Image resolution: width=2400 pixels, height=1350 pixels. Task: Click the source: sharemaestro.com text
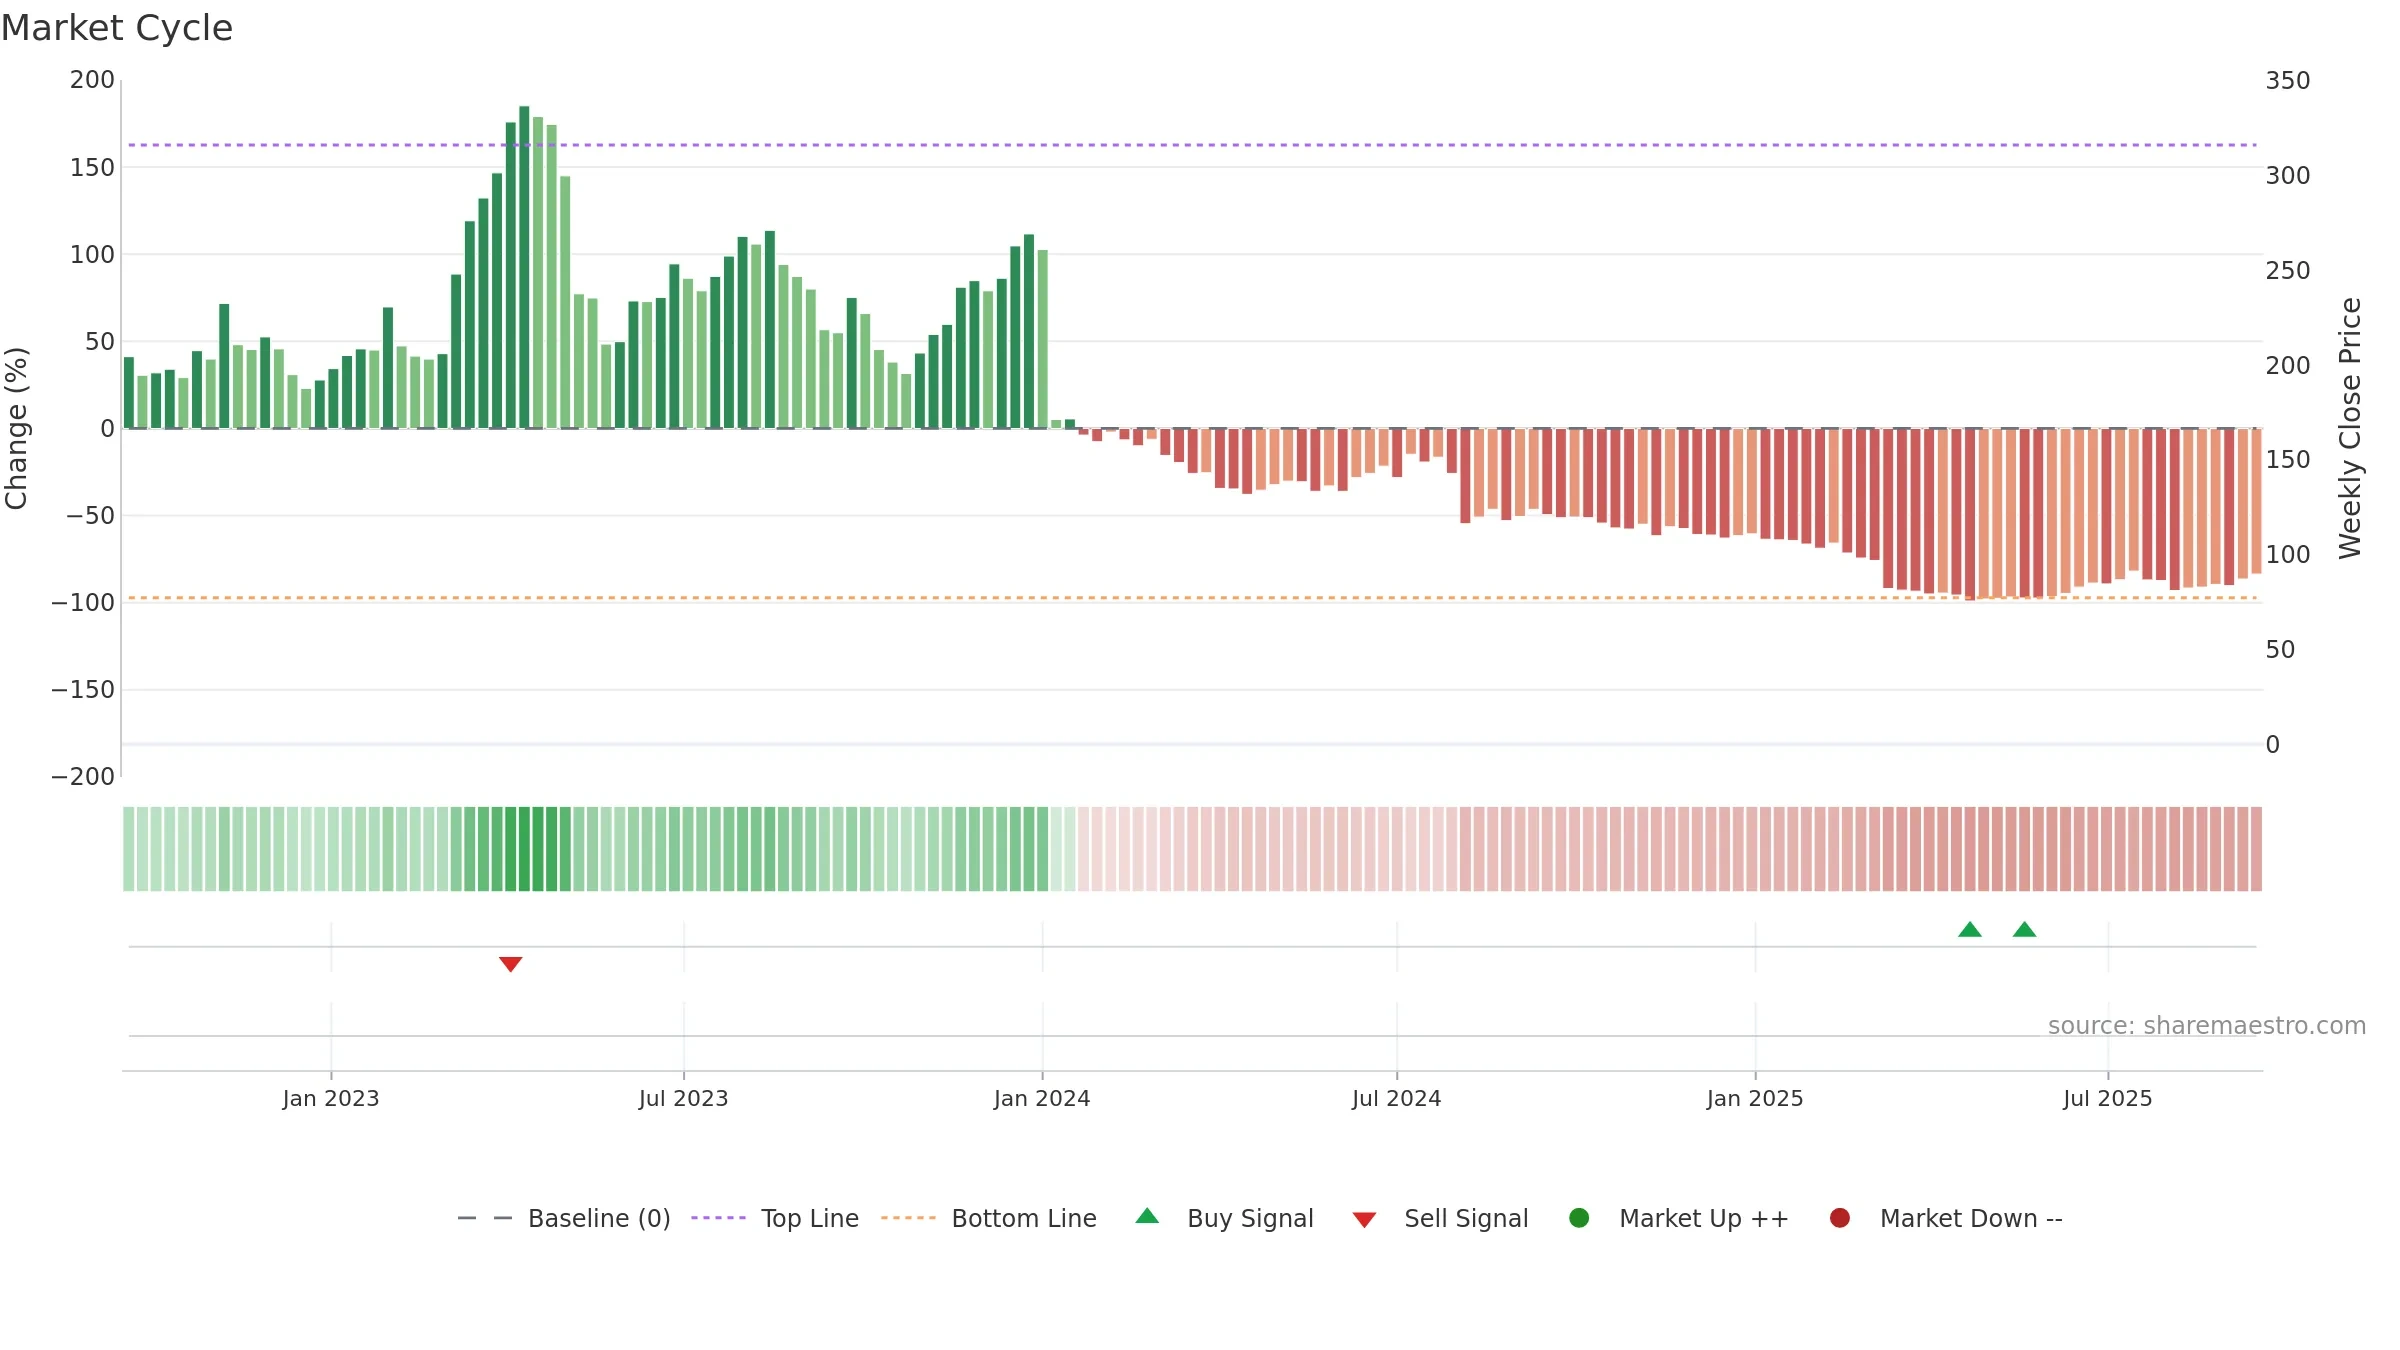pos(2206,1025)
